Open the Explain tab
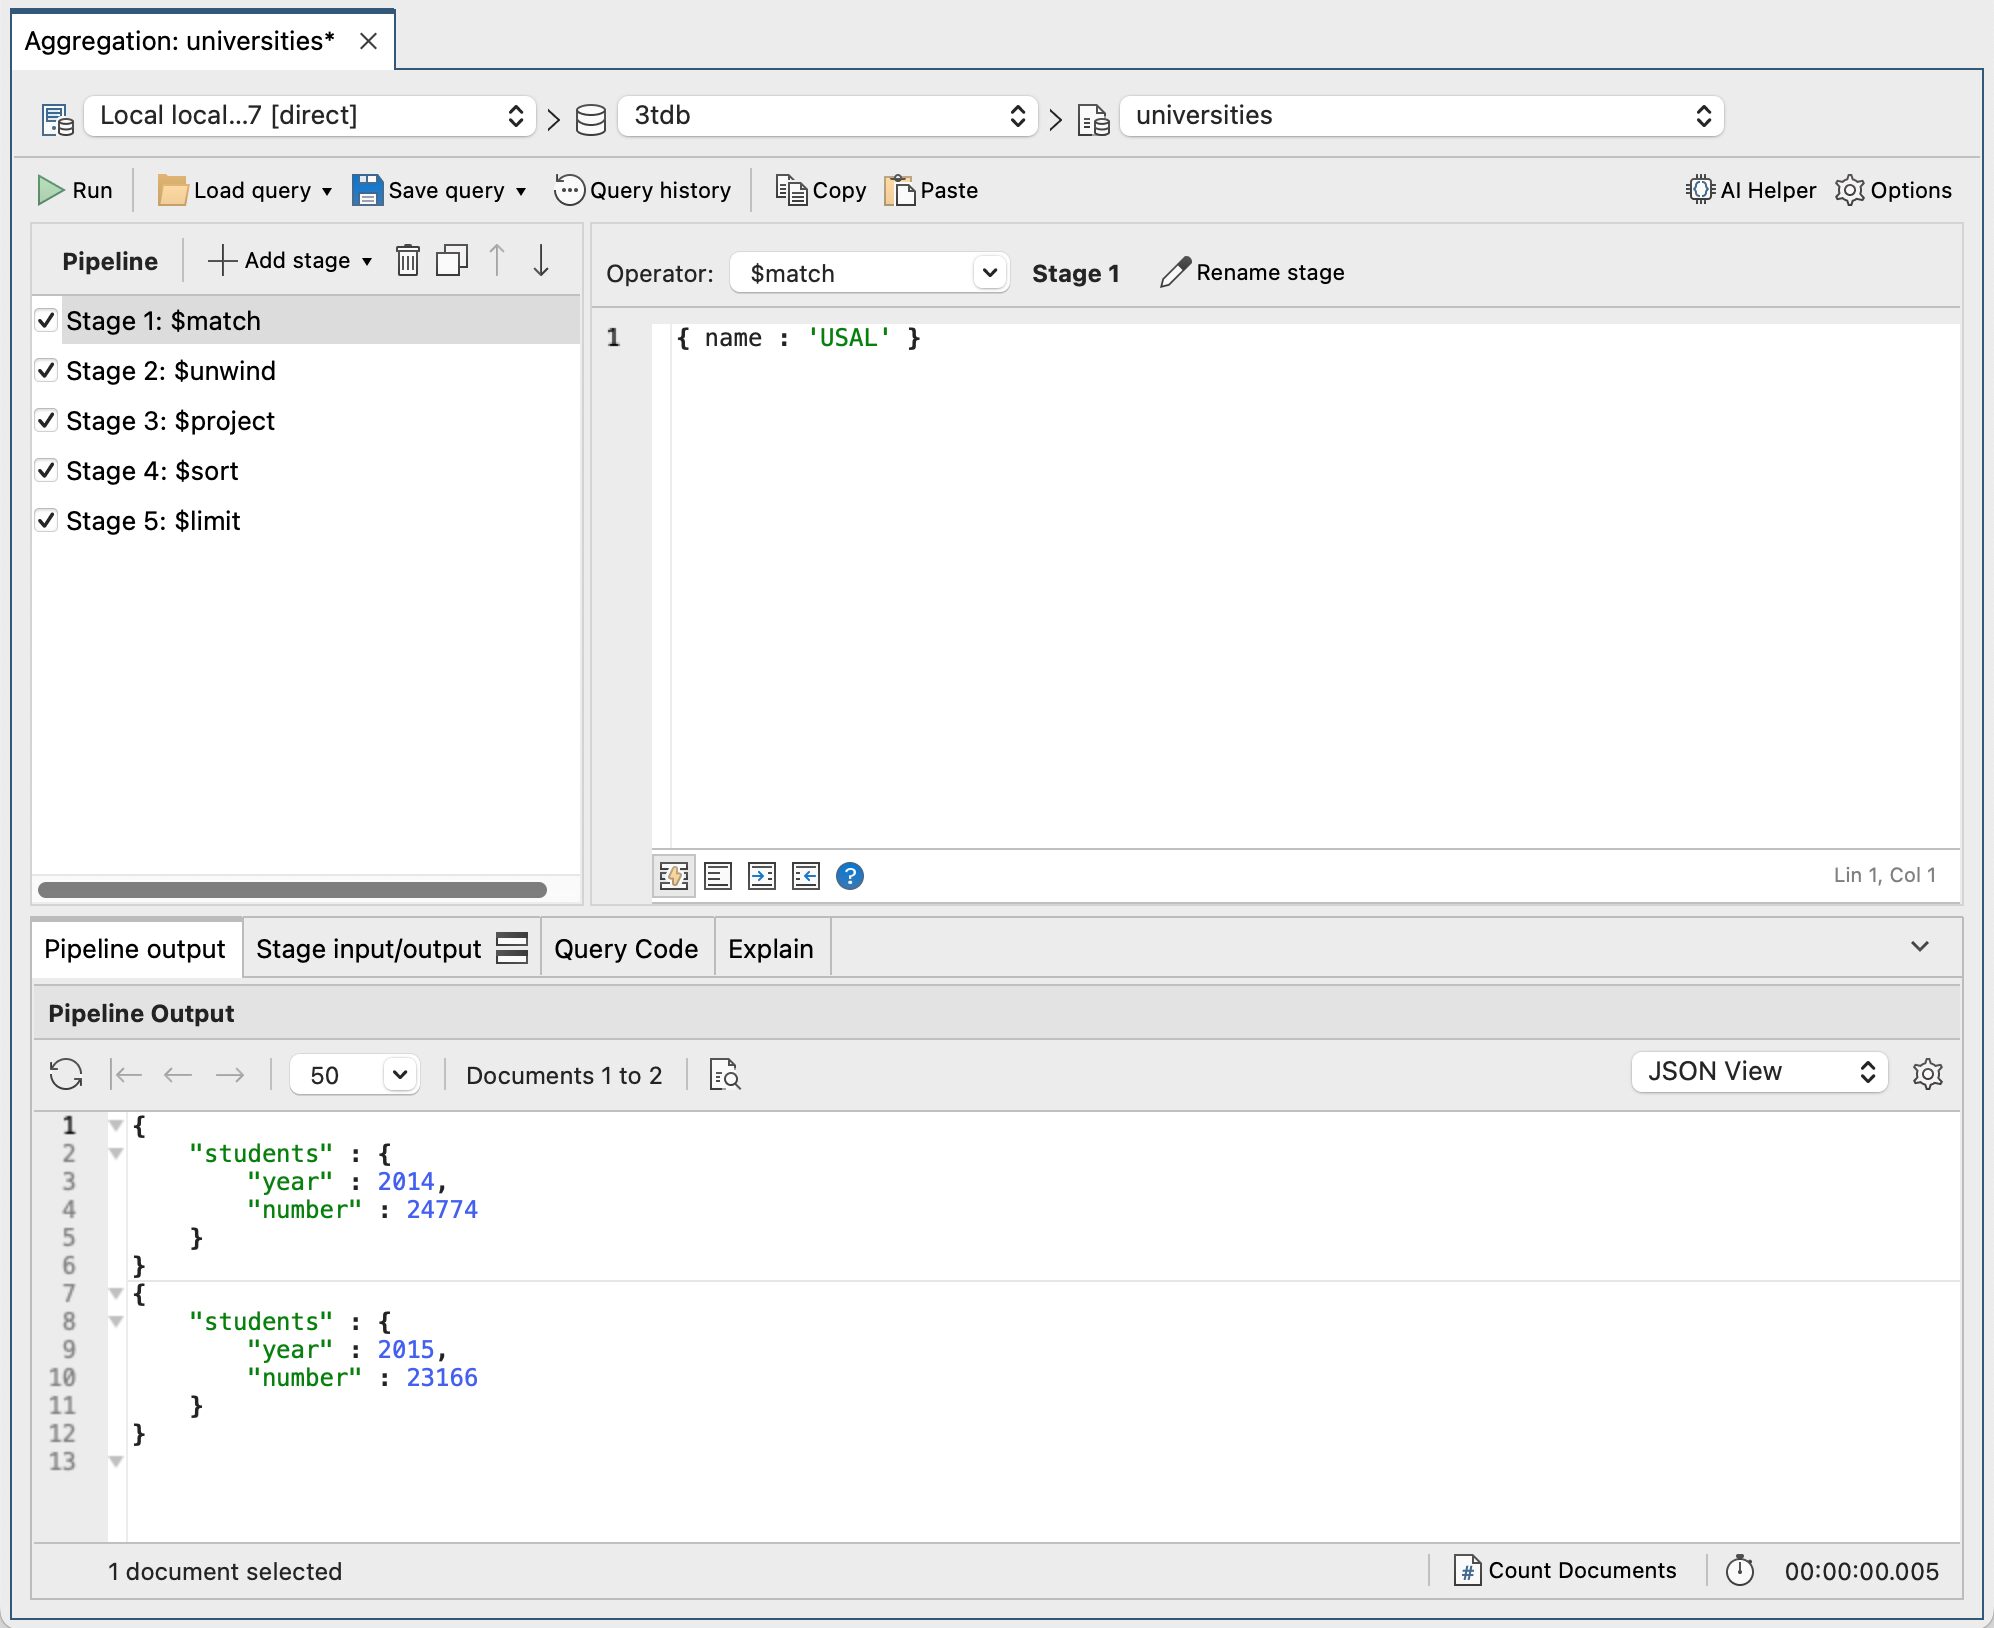This screenshot has width=1994, height=1628. pyautogui.click(x=771, y=948)
